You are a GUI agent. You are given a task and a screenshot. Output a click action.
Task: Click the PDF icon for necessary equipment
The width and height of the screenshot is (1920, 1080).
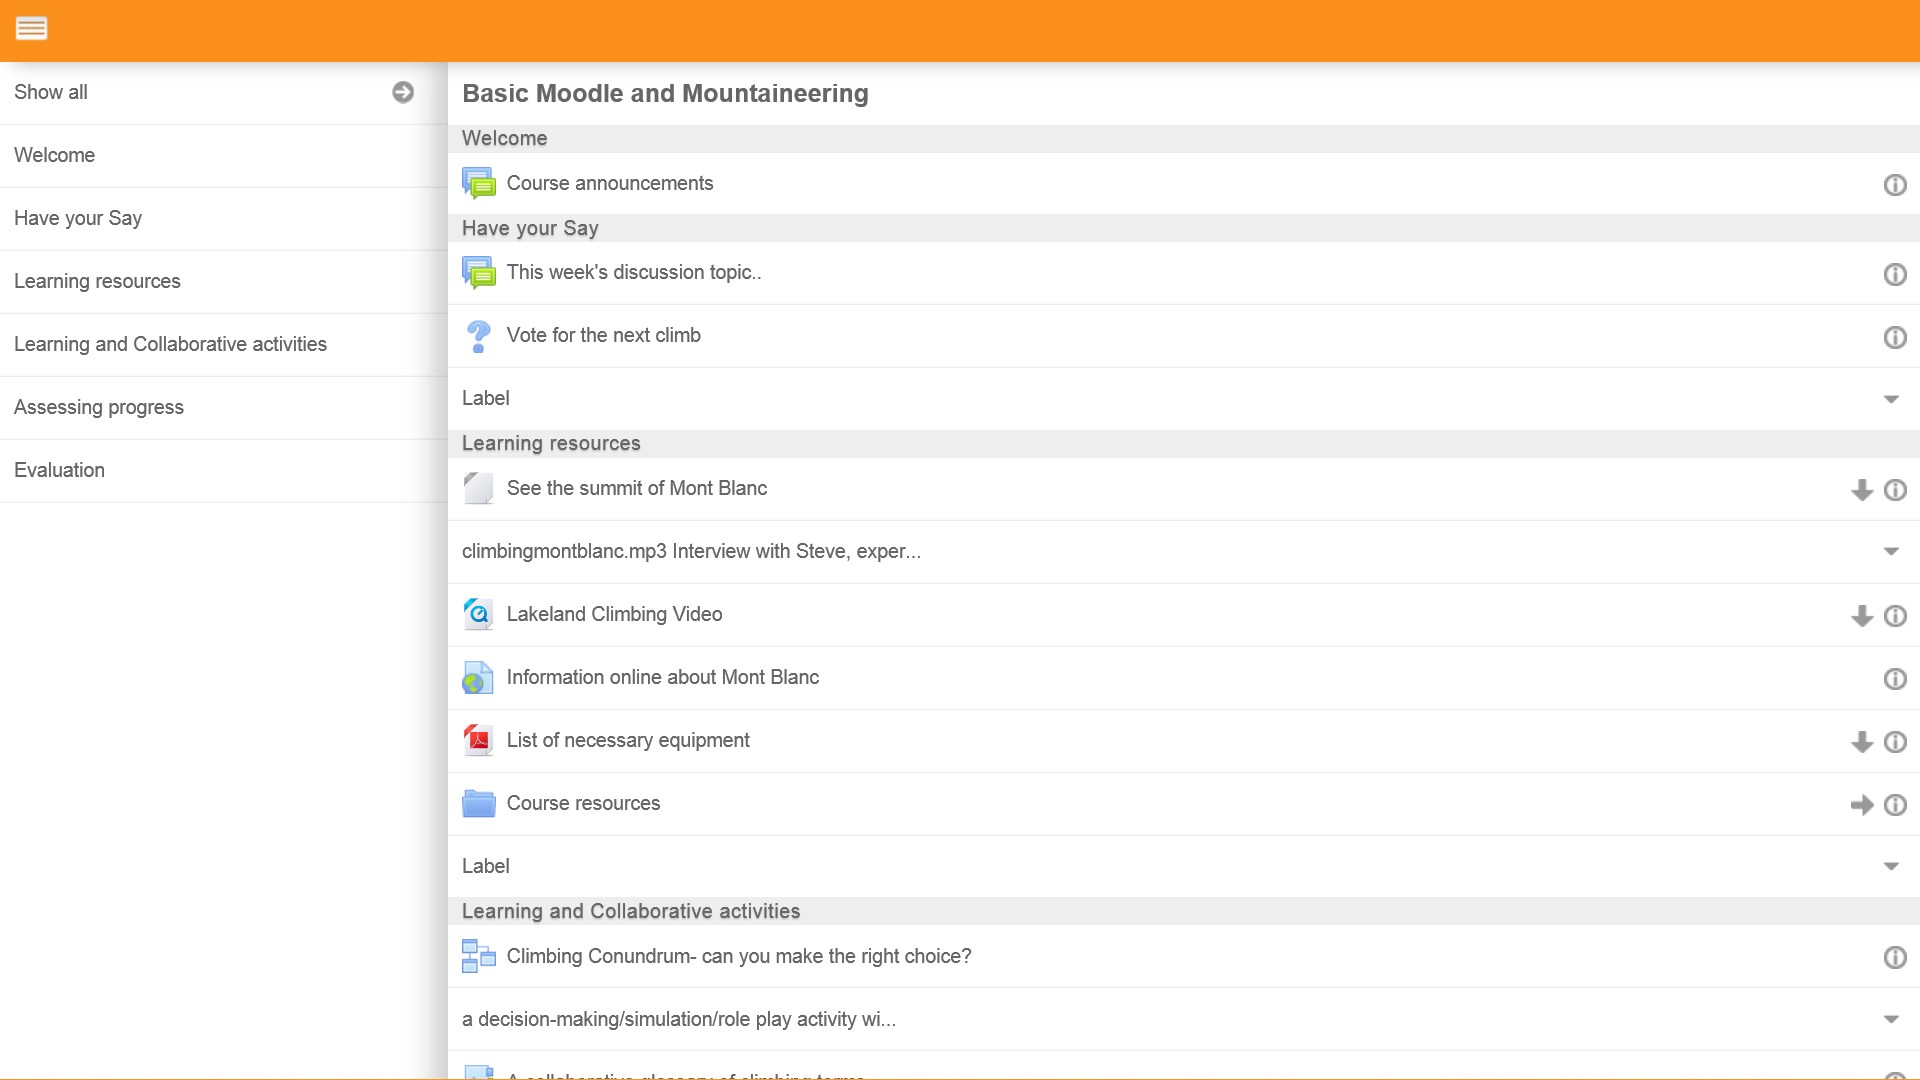[479, 741]
